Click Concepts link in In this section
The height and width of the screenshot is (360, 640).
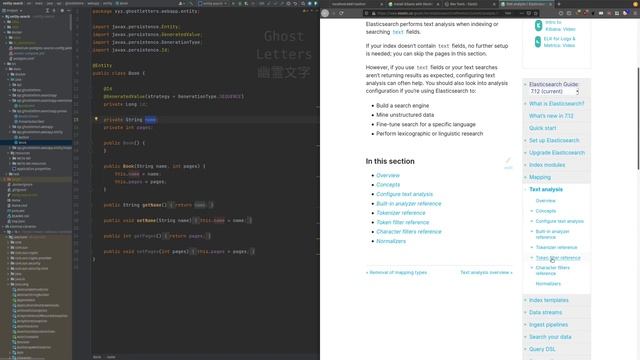click(388, 185)
